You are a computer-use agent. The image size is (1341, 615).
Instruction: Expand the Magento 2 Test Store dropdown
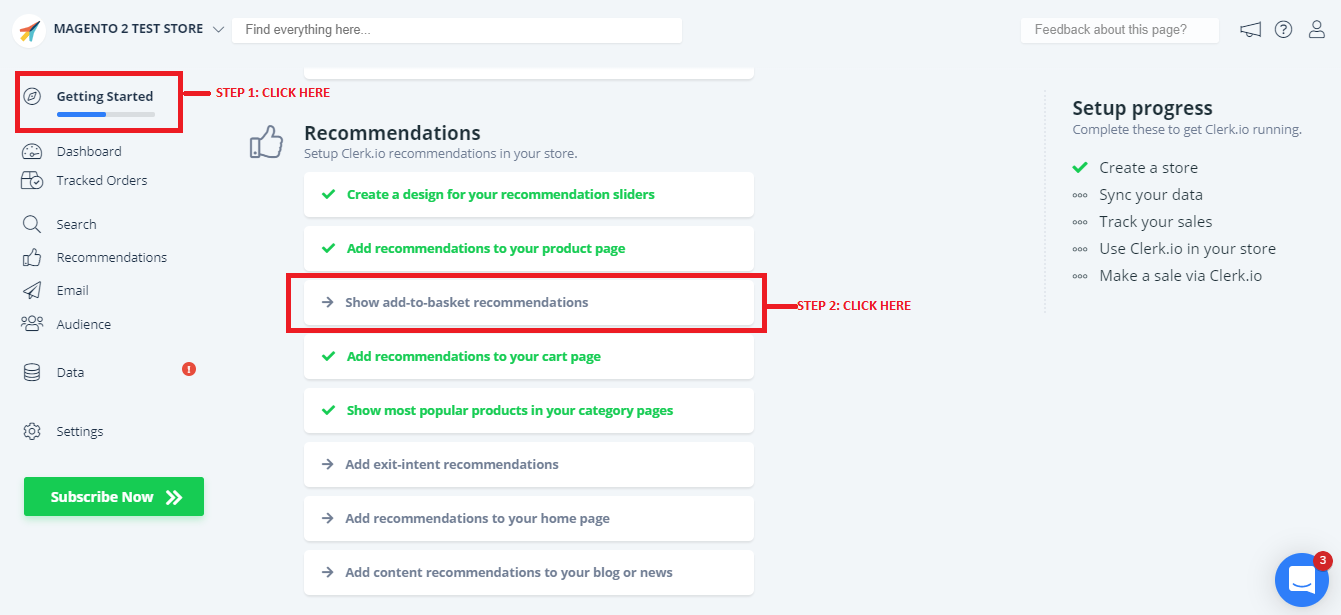pyautogui.click(x=218, y=30)
